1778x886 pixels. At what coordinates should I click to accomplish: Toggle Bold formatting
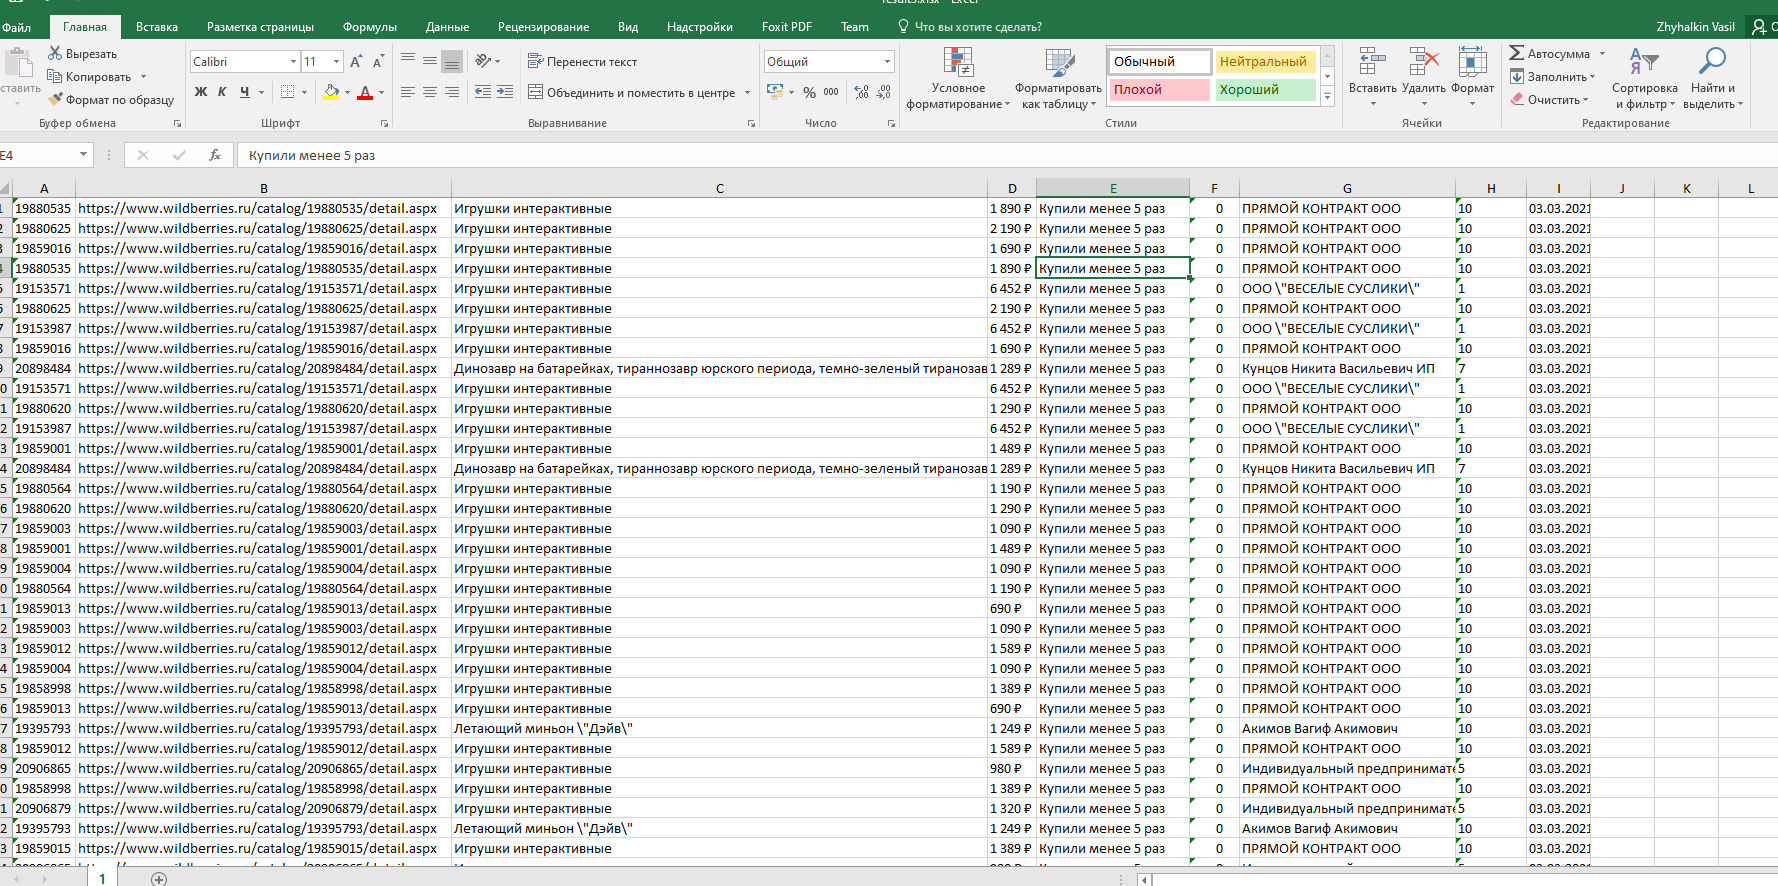click(x=201, y=92)
